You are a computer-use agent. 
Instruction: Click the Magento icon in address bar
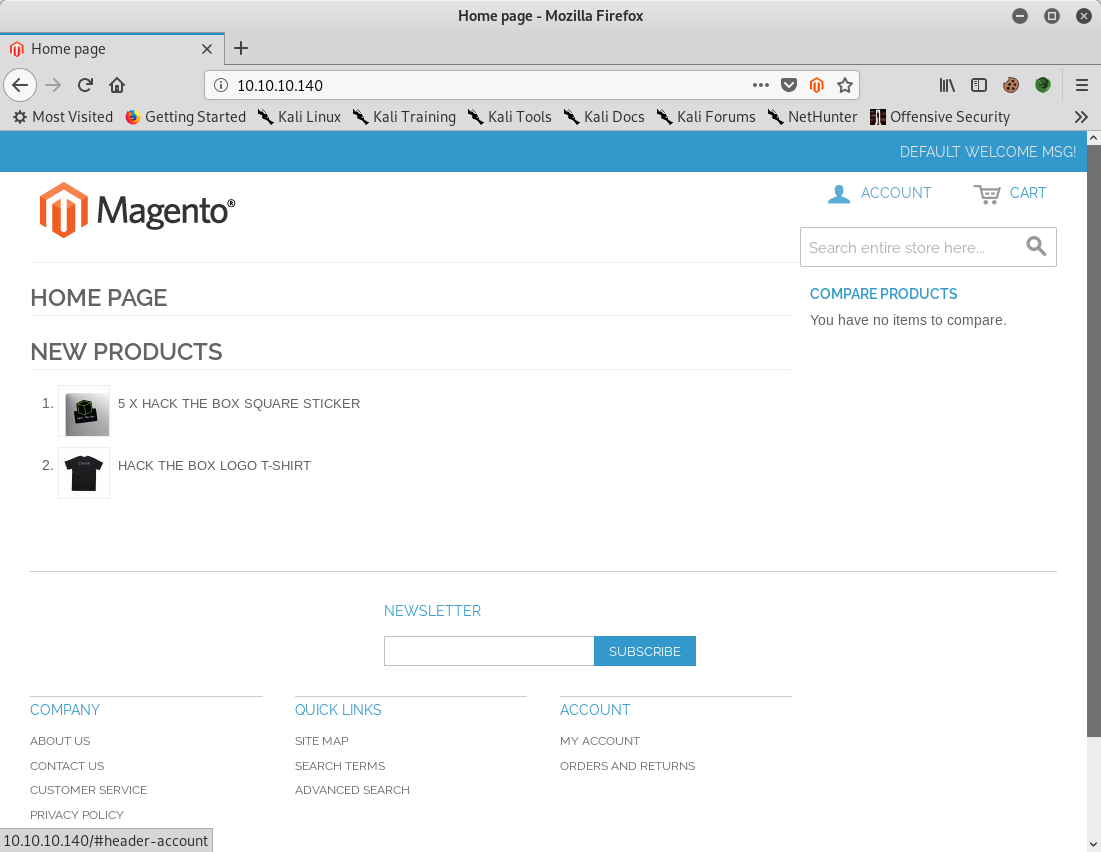pyautogui.click(x=816, y=85)
